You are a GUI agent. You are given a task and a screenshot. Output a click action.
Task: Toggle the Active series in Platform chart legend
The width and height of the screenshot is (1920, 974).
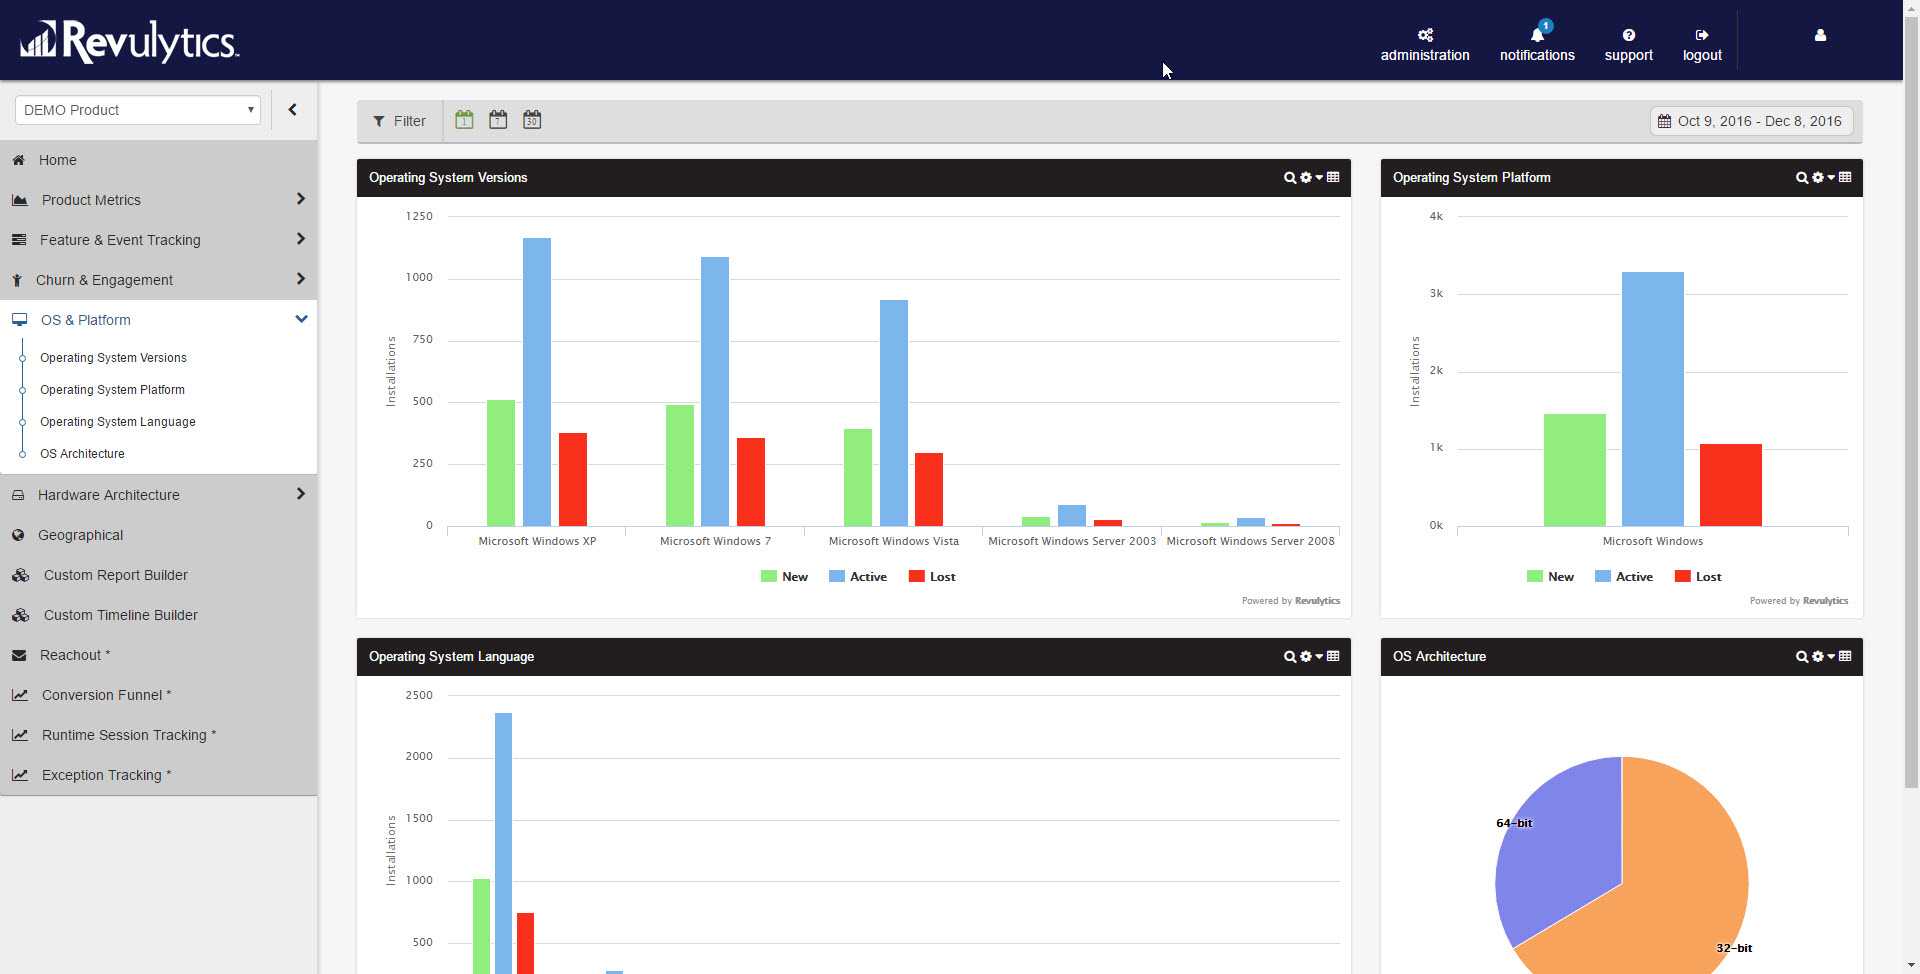point(1624,576)
